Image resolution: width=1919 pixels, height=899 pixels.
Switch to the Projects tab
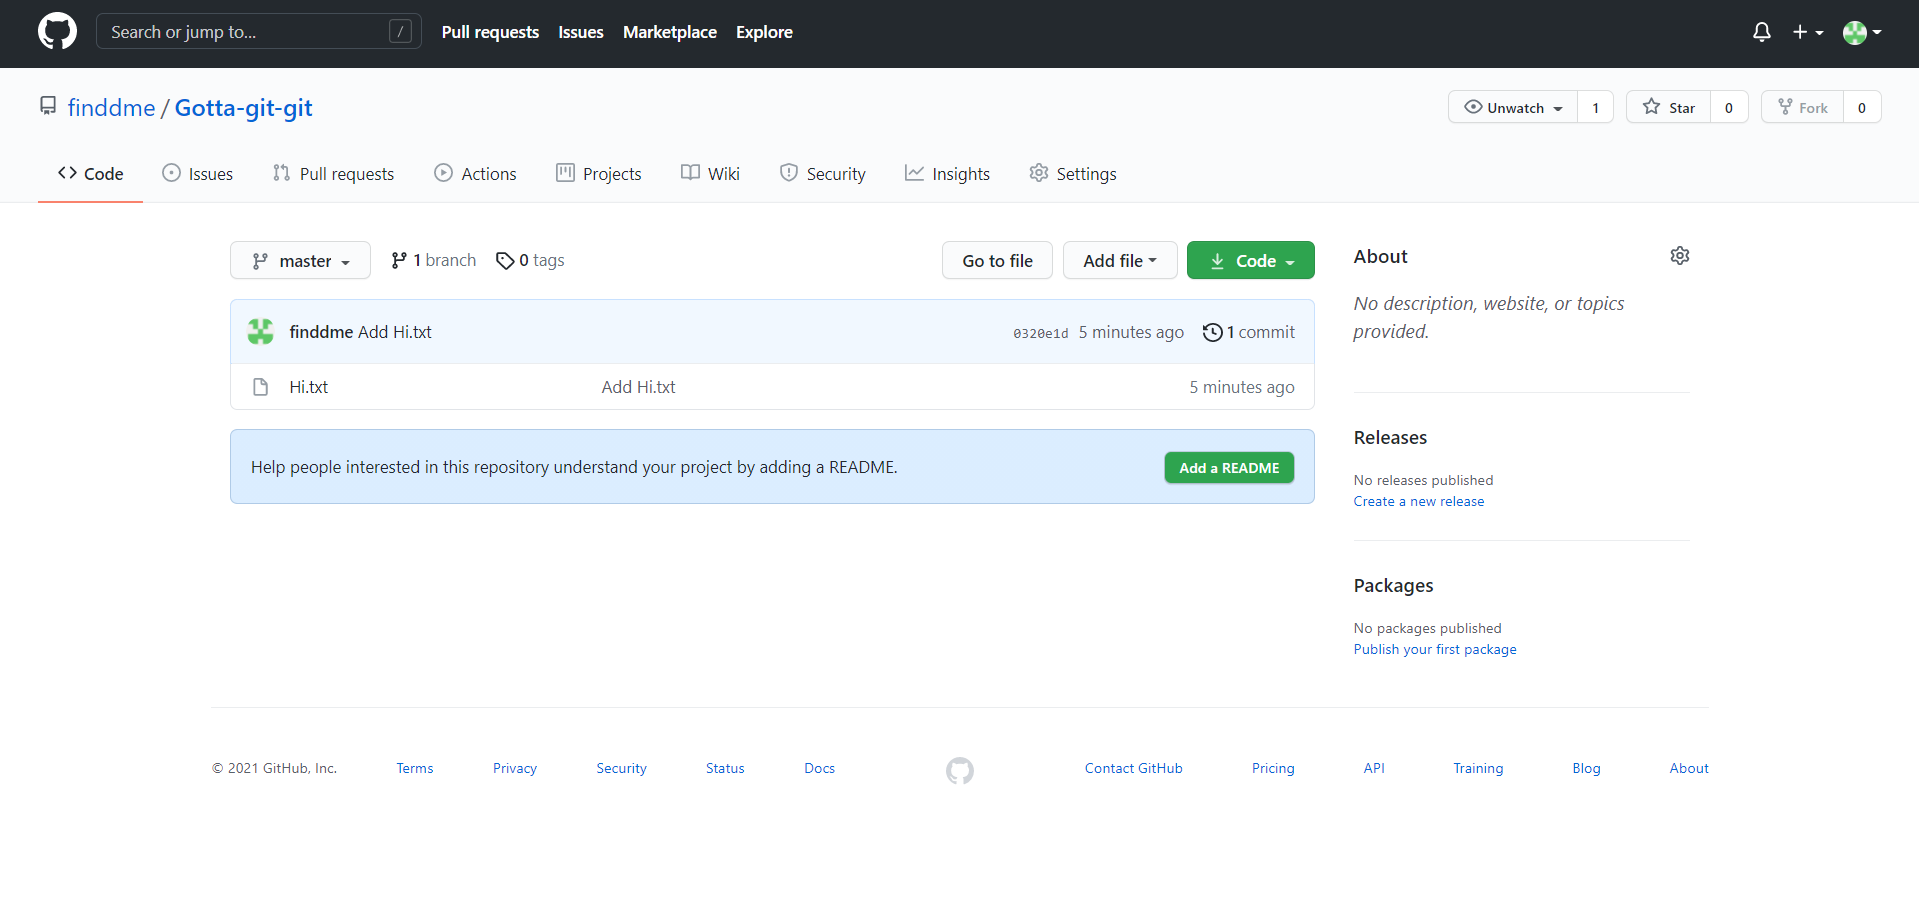[598, 174]
